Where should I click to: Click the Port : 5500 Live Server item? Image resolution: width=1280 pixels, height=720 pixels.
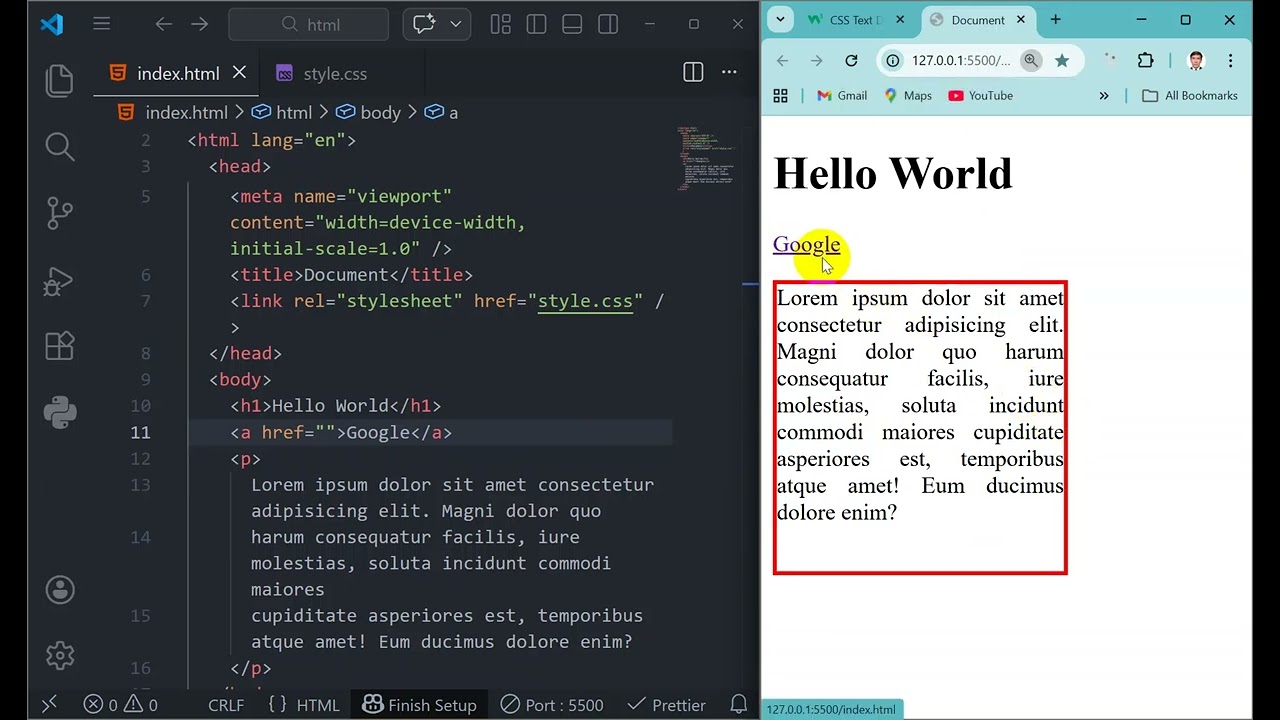click(552, 705)
